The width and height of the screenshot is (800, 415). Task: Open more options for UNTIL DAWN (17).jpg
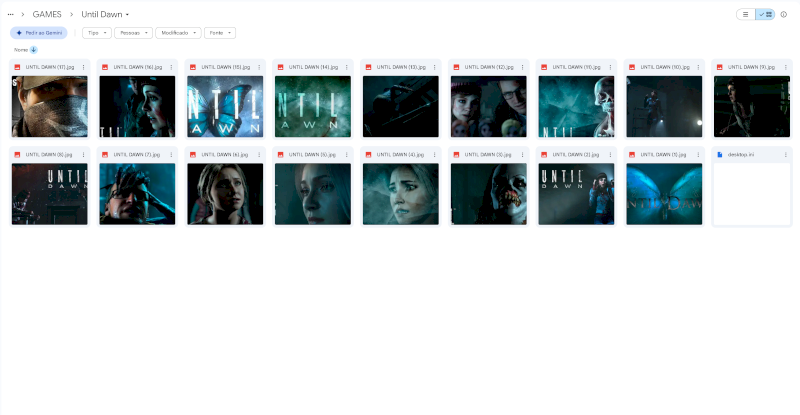(x=84, y=67)
